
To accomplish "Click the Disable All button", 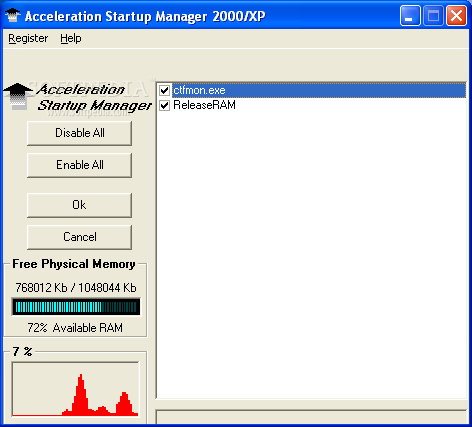I will click(x=79, y=133).
